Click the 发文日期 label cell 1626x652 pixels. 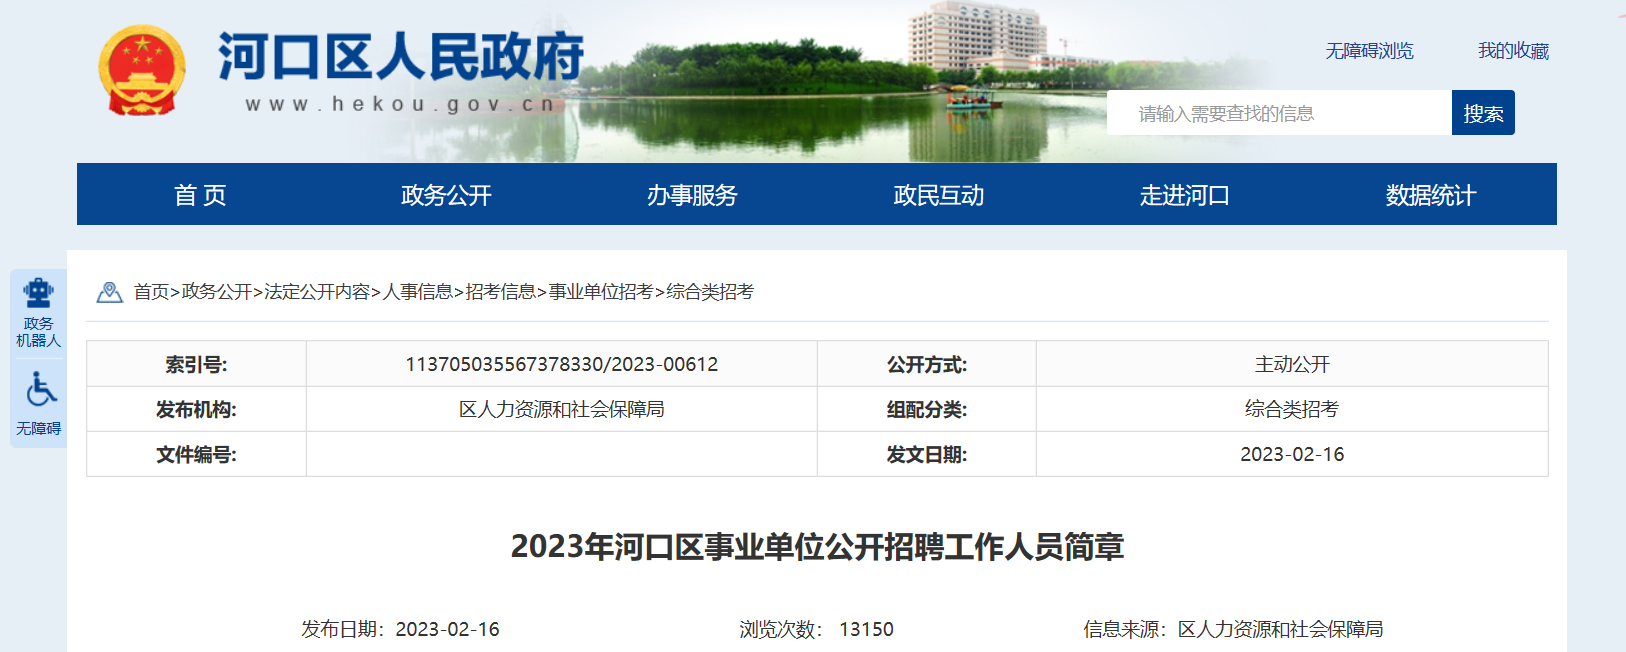click(927, 454)
